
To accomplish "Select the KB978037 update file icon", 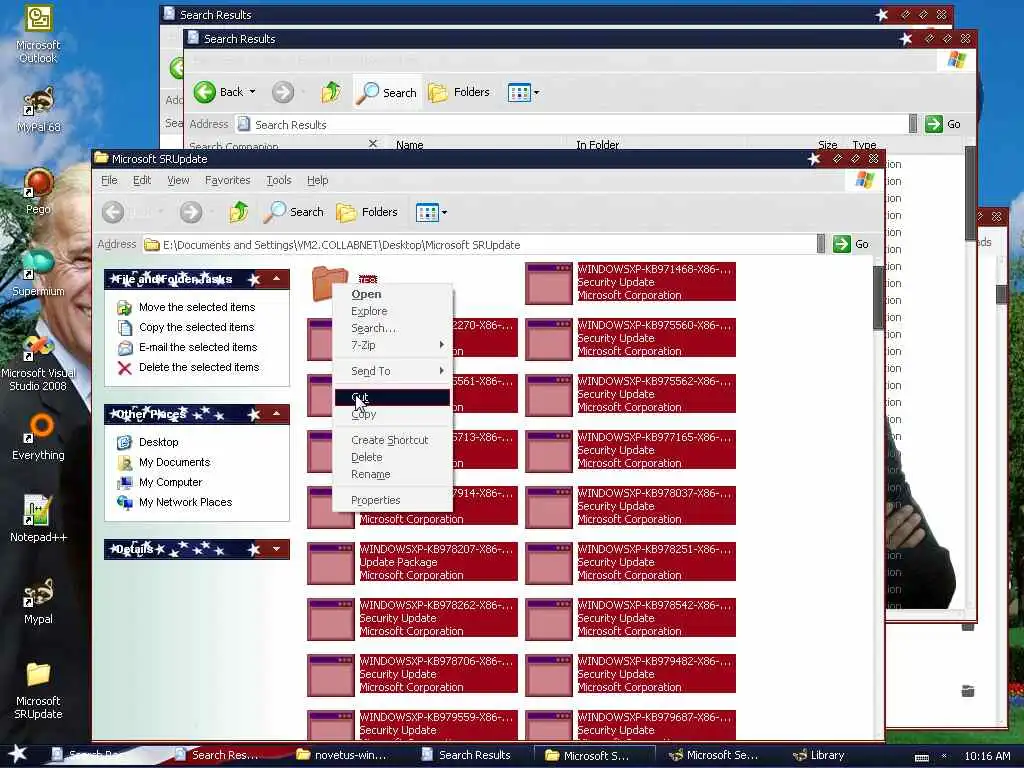I will 549,507.
